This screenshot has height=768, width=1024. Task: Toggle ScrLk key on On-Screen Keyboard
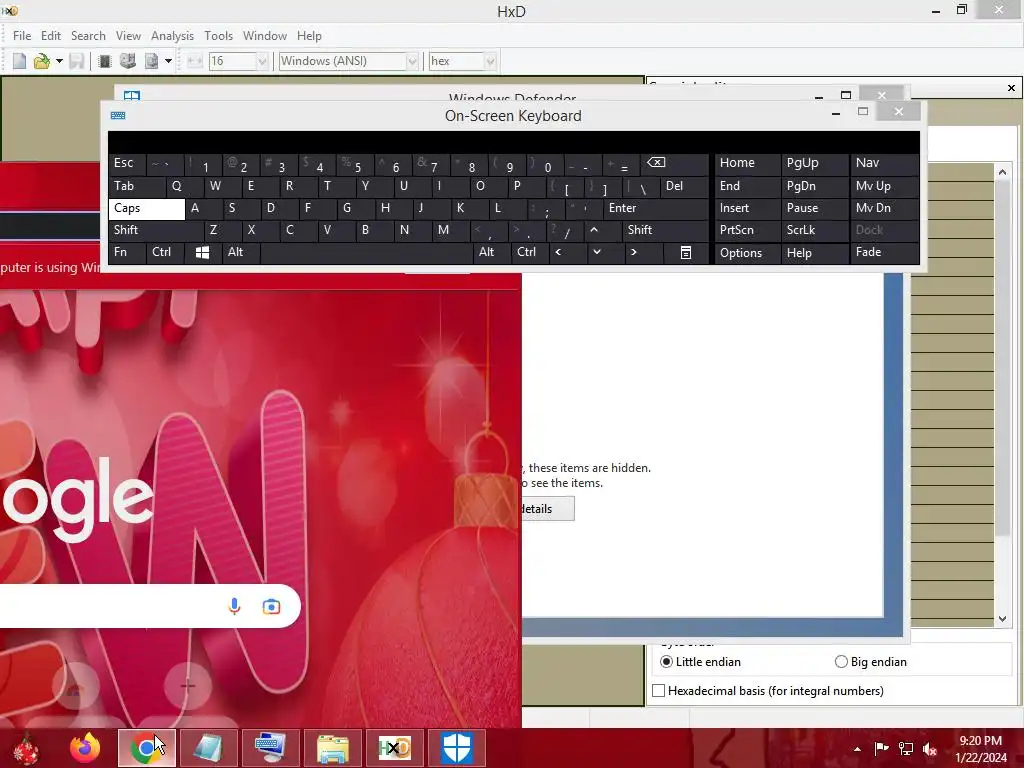pyautogui.click(x=814, y=230)
